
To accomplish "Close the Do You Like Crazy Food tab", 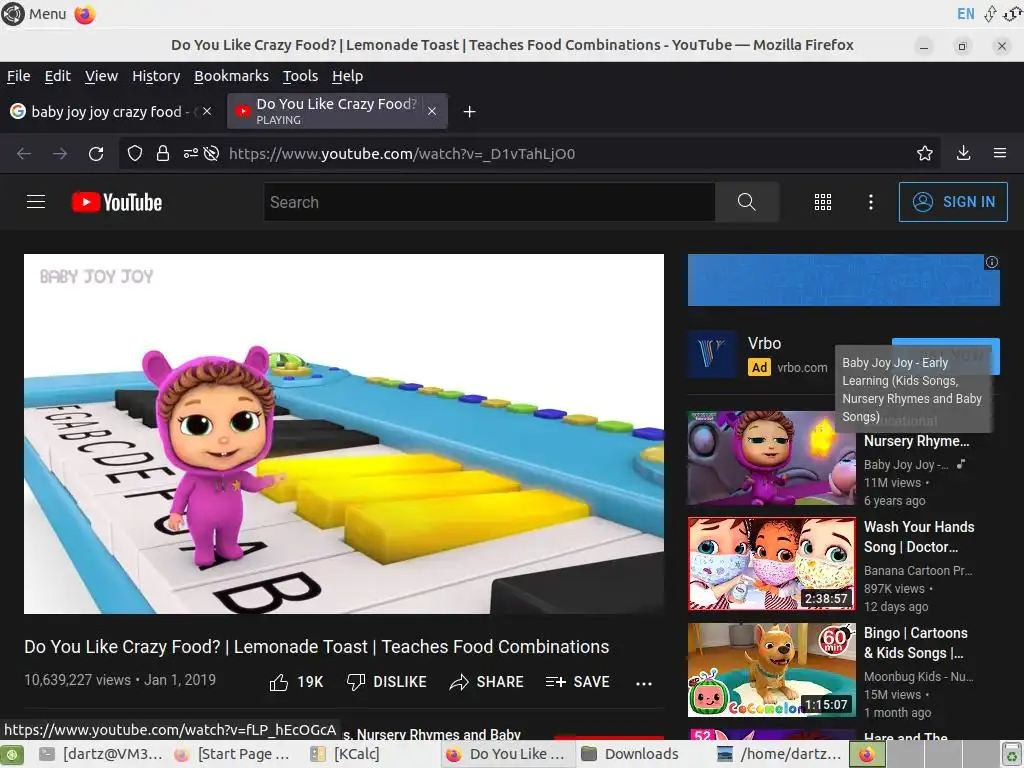I will coord(432,112).
